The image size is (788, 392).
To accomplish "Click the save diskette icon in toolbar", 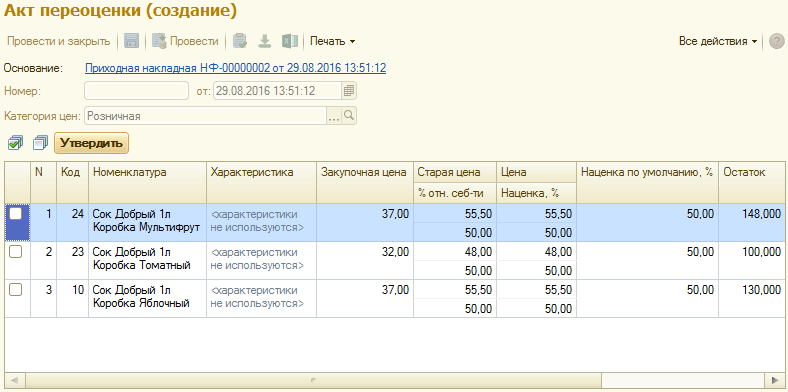I will (131, 41).
